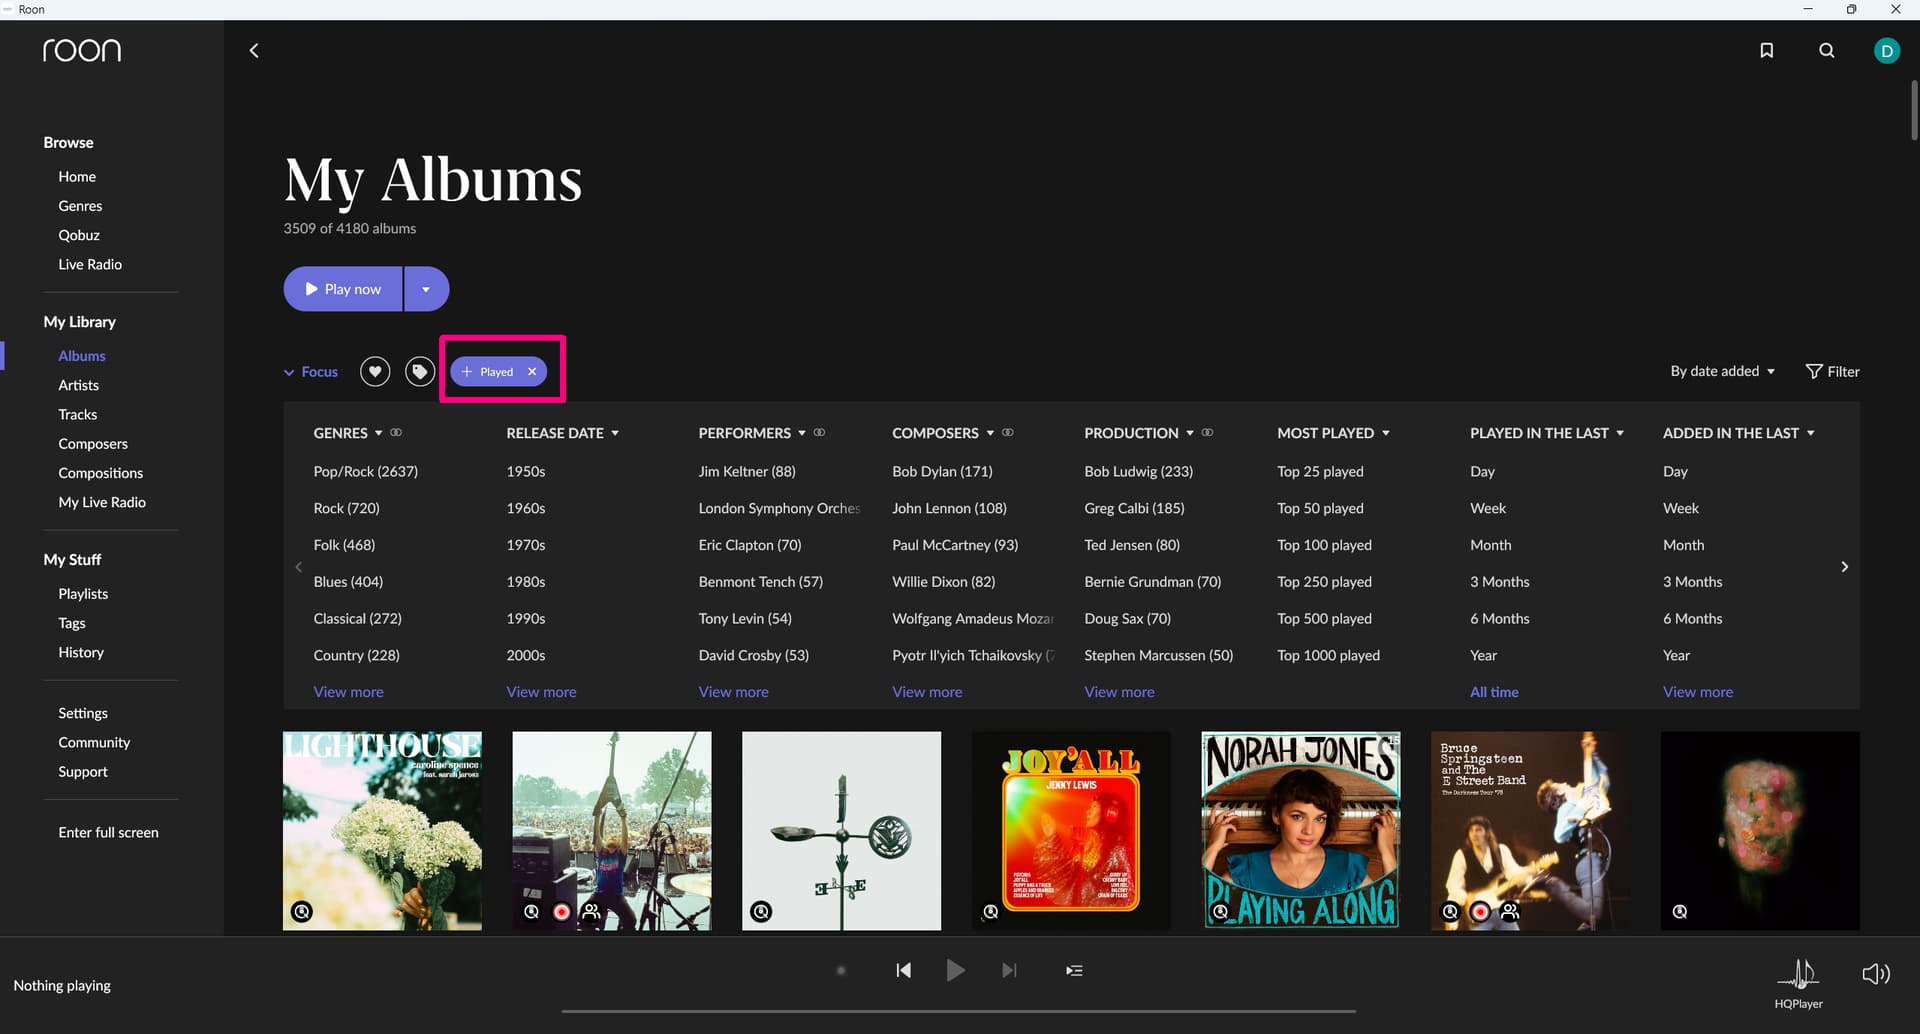Click the Play now button
Image resolution: width=1920 pixels, height=1034 pixels.
click(x=343, y=289)
